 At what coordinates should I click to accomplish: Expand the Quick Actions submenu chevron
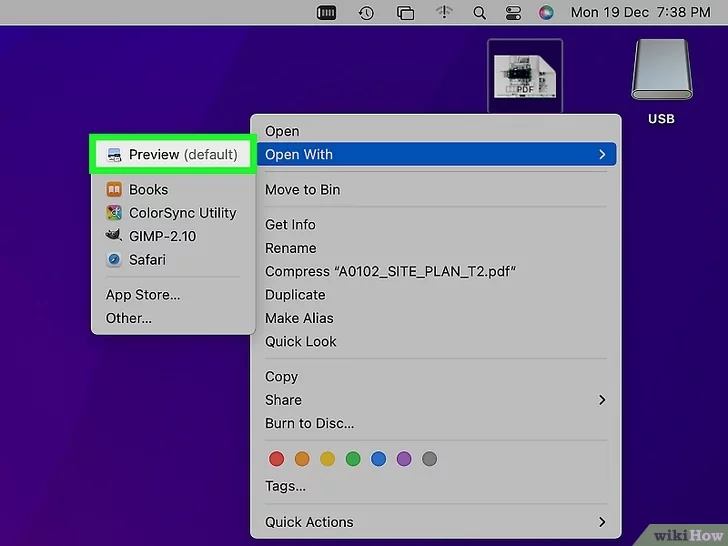point(602,522)
